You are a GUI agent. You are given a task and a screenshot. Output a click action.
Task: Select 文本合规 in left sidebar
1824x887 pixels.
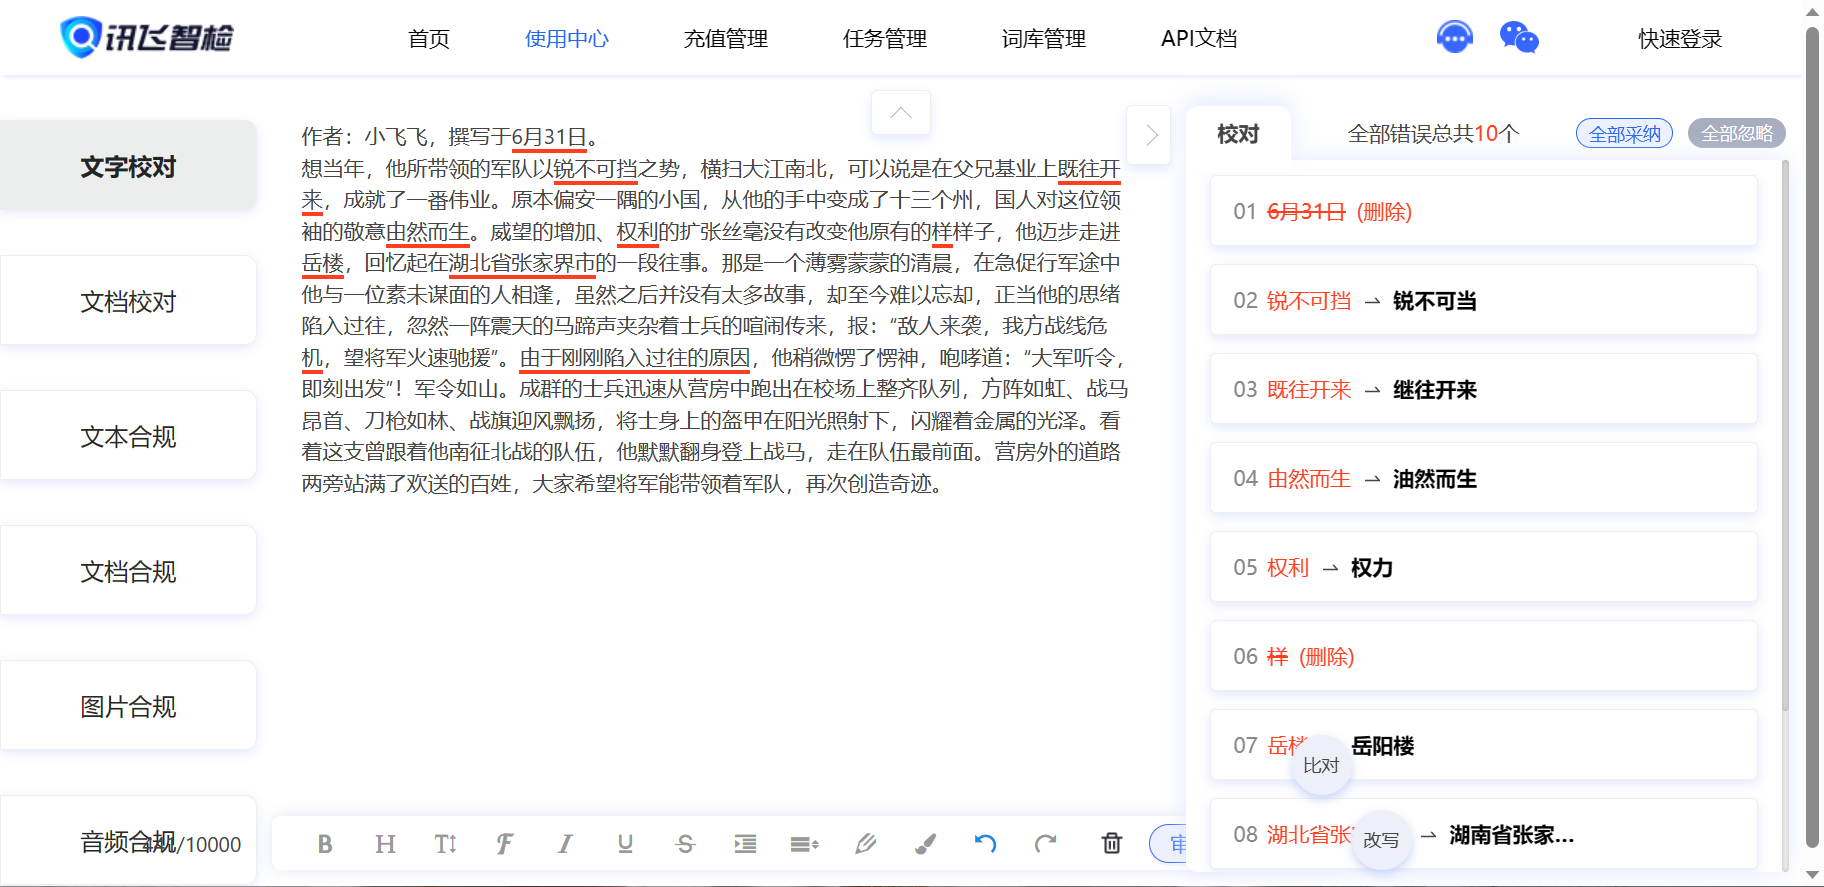128,436
